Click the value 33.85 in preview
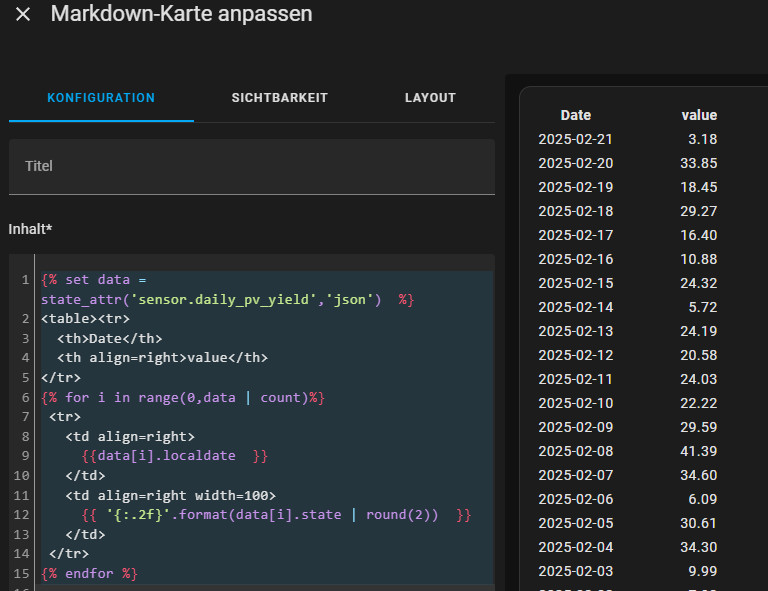 [699, 163]
